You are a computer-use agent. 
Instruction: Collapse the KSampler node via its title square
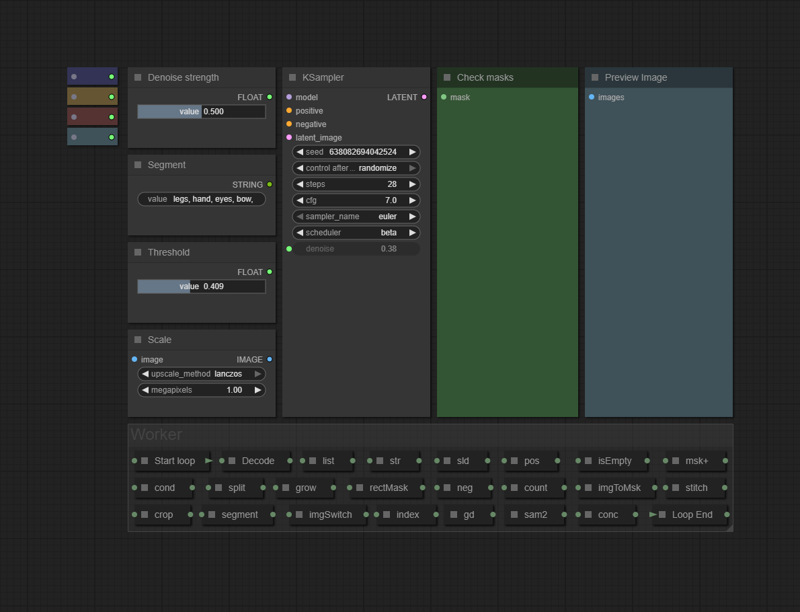pyautogui.click(x=292, y=78)
